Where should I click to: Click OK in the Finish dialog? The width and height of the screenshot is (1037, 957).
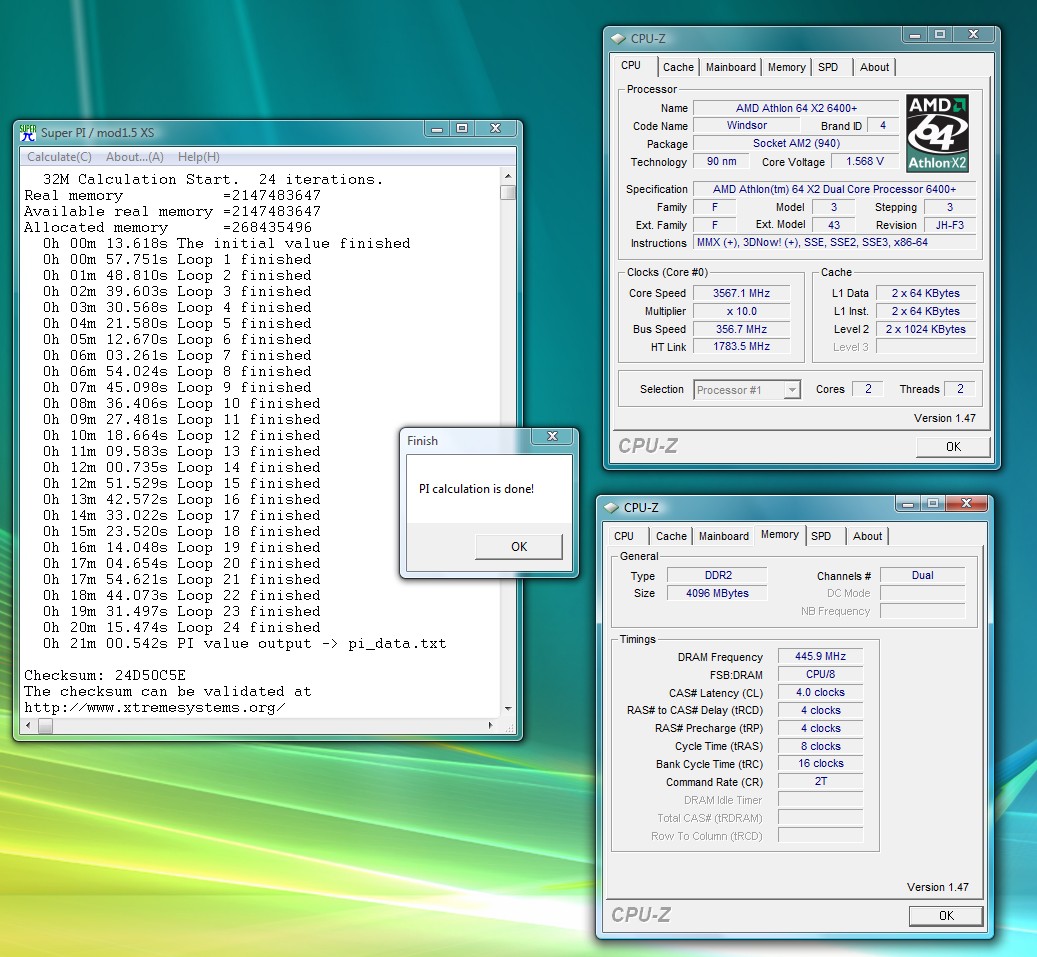[518, 547]
